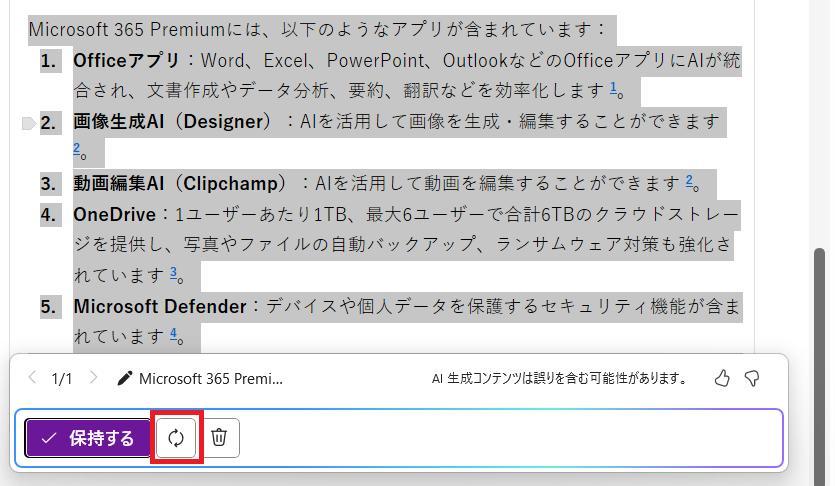Click the 'OneDrive' bold heading text
This screenshot has width=835, height=486.
click(114, 215)
